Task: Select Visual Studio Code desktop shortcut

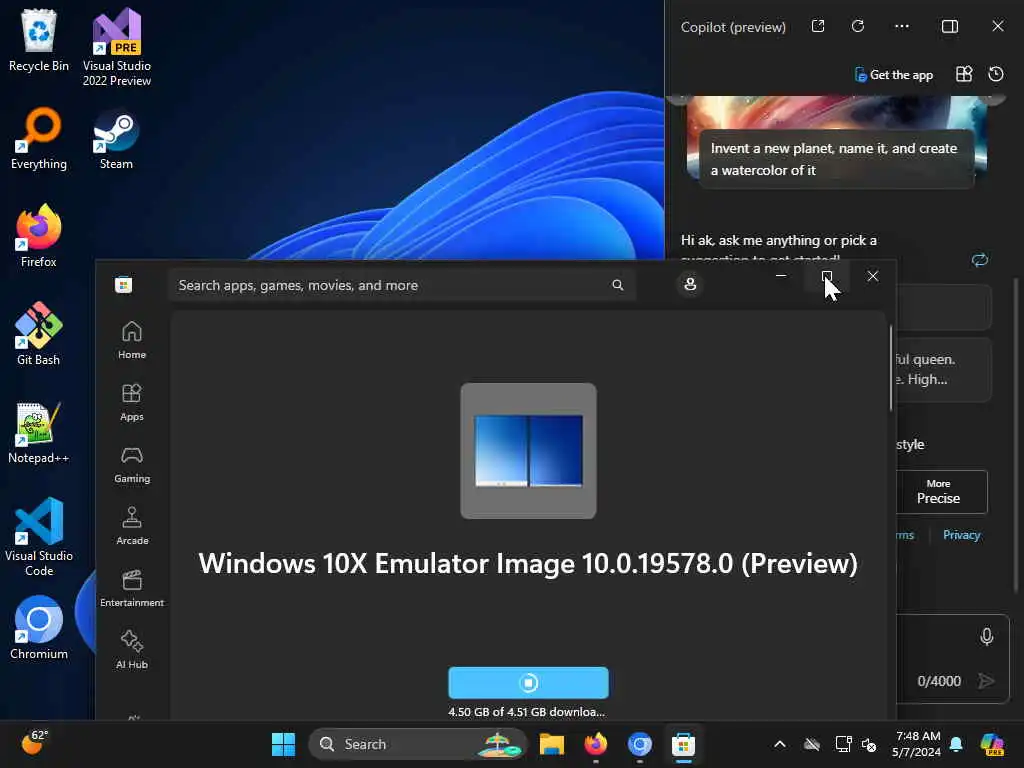Action: (x=39, y=537)
